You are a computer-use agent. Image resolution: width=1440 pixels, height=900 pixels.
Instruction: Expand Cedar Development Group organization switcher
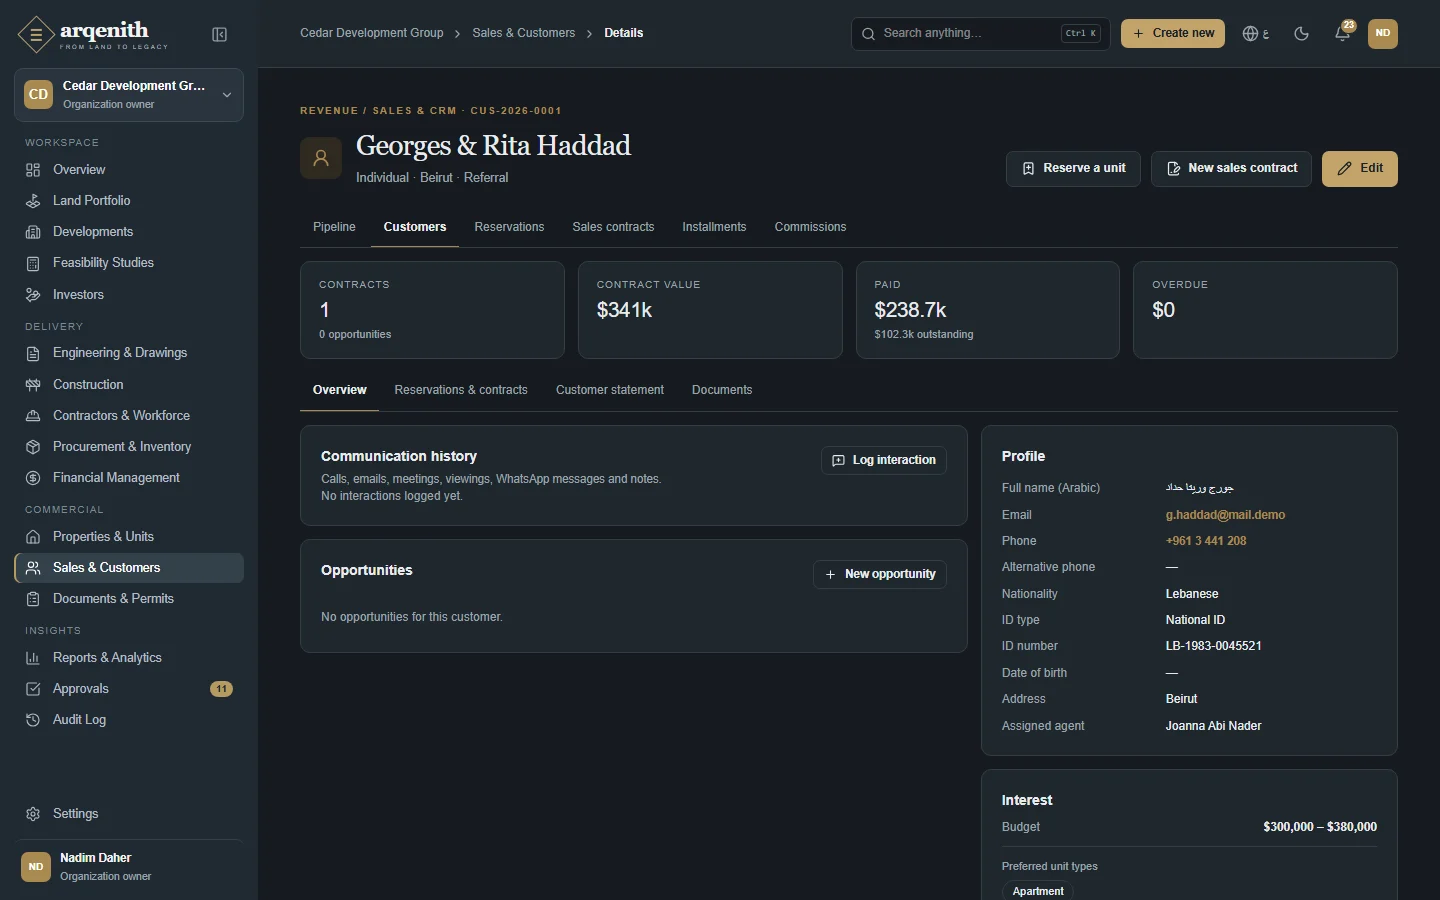(x=129, y=95)
